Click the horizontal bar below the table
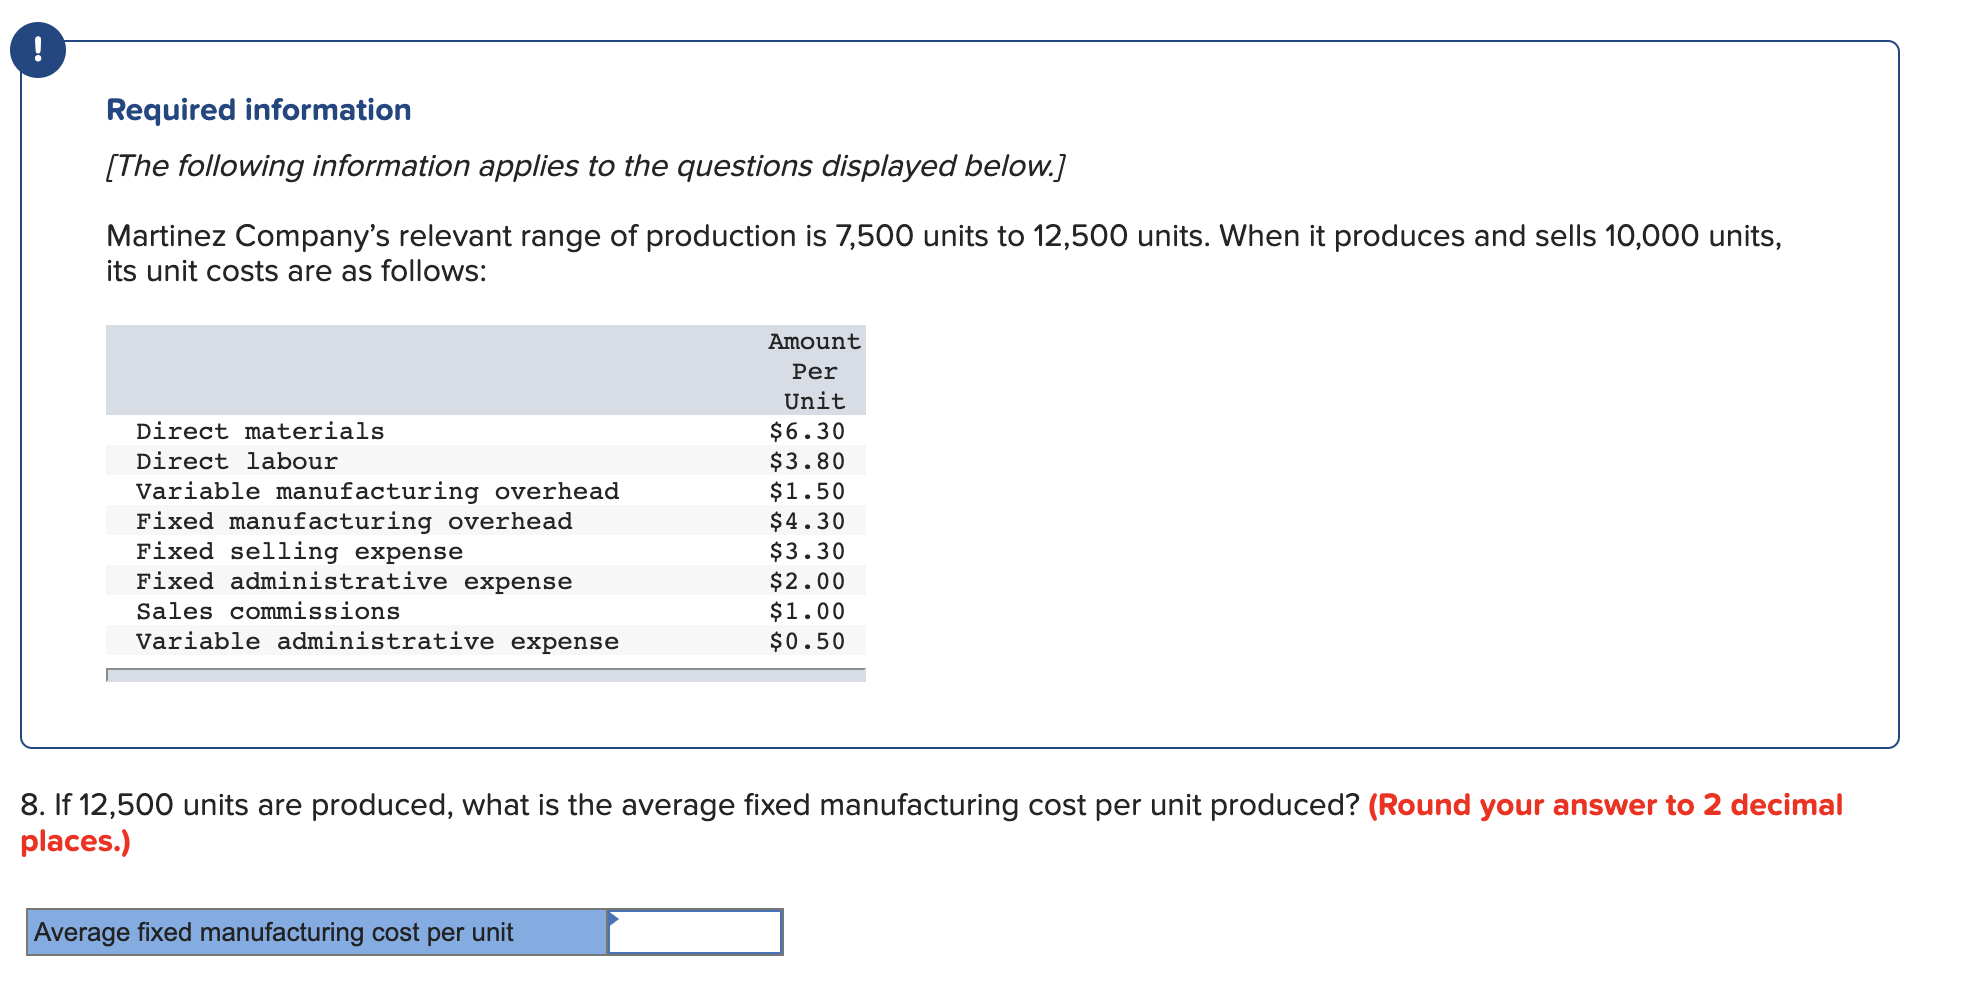The image size is (1976, 994). (x=486, y=675)
